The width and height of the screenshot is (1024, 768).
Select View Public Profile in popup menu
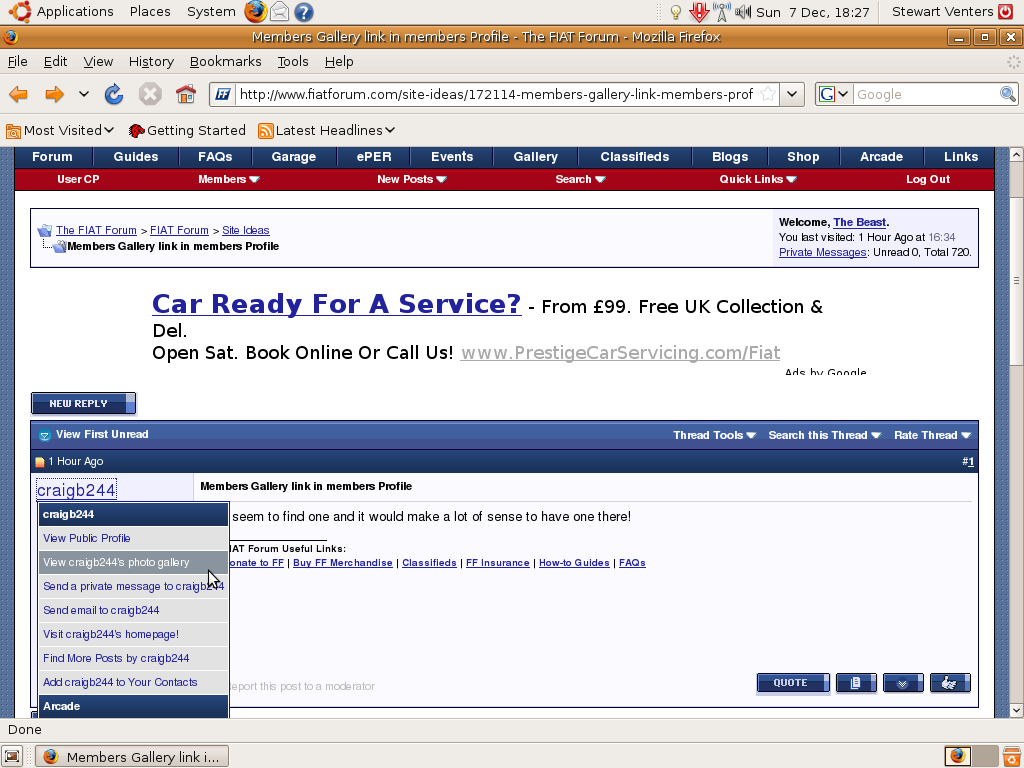coord(133,538)
